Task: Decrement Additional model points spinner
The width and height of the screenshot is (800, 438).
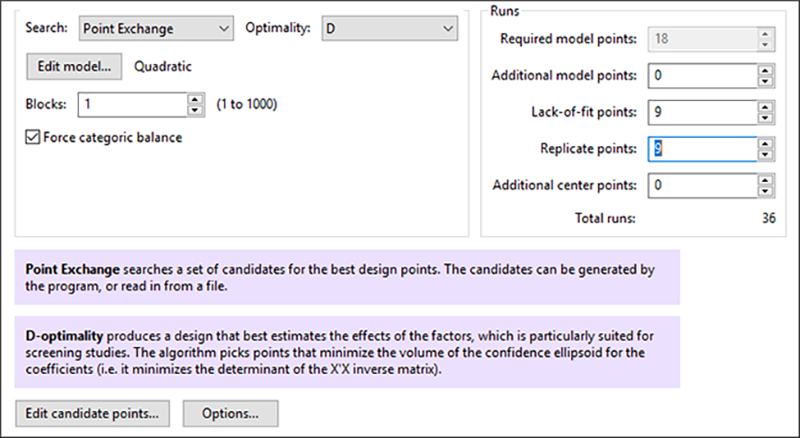Action: point(765,80)
